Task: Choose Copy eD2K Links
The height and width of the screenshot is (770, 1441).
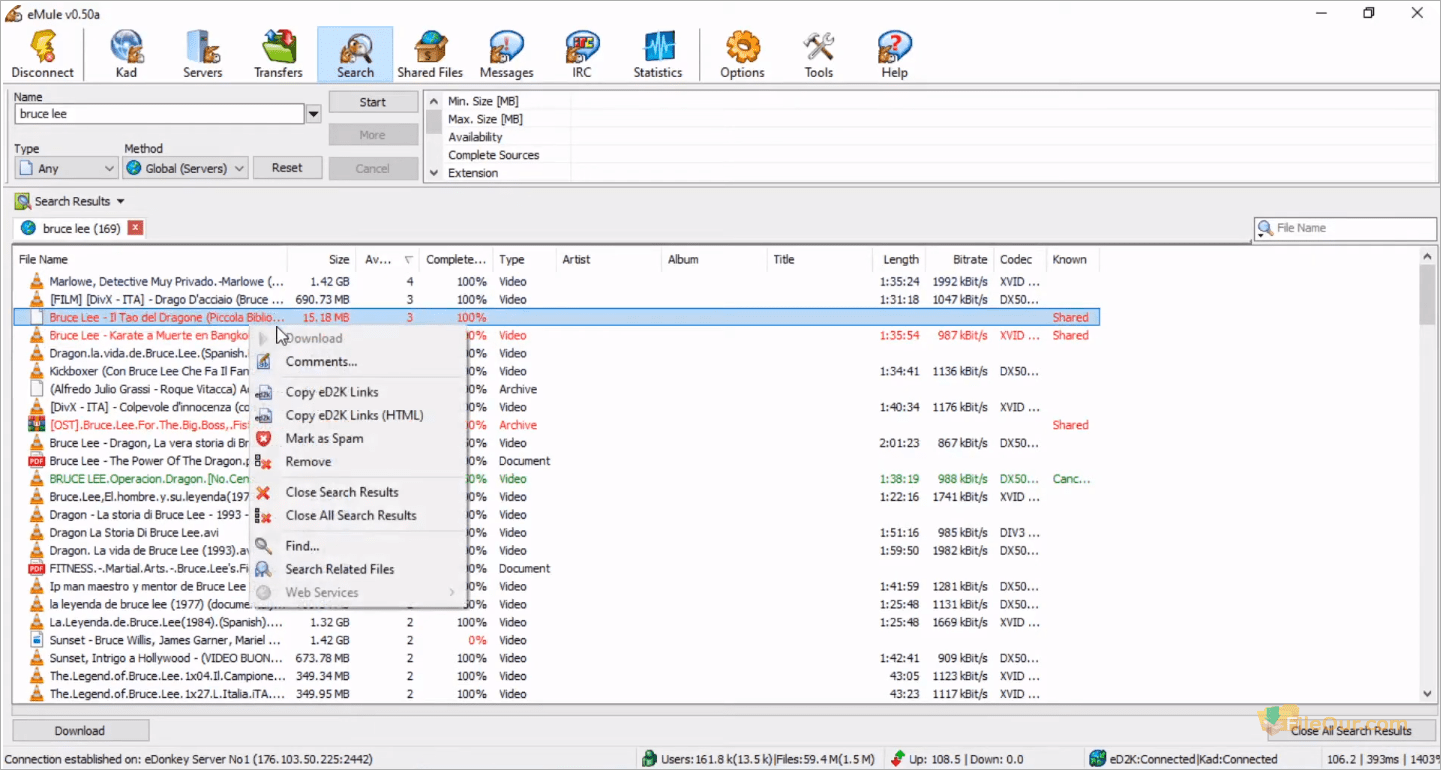Action: pyautogui.click(x=332, y=392)
